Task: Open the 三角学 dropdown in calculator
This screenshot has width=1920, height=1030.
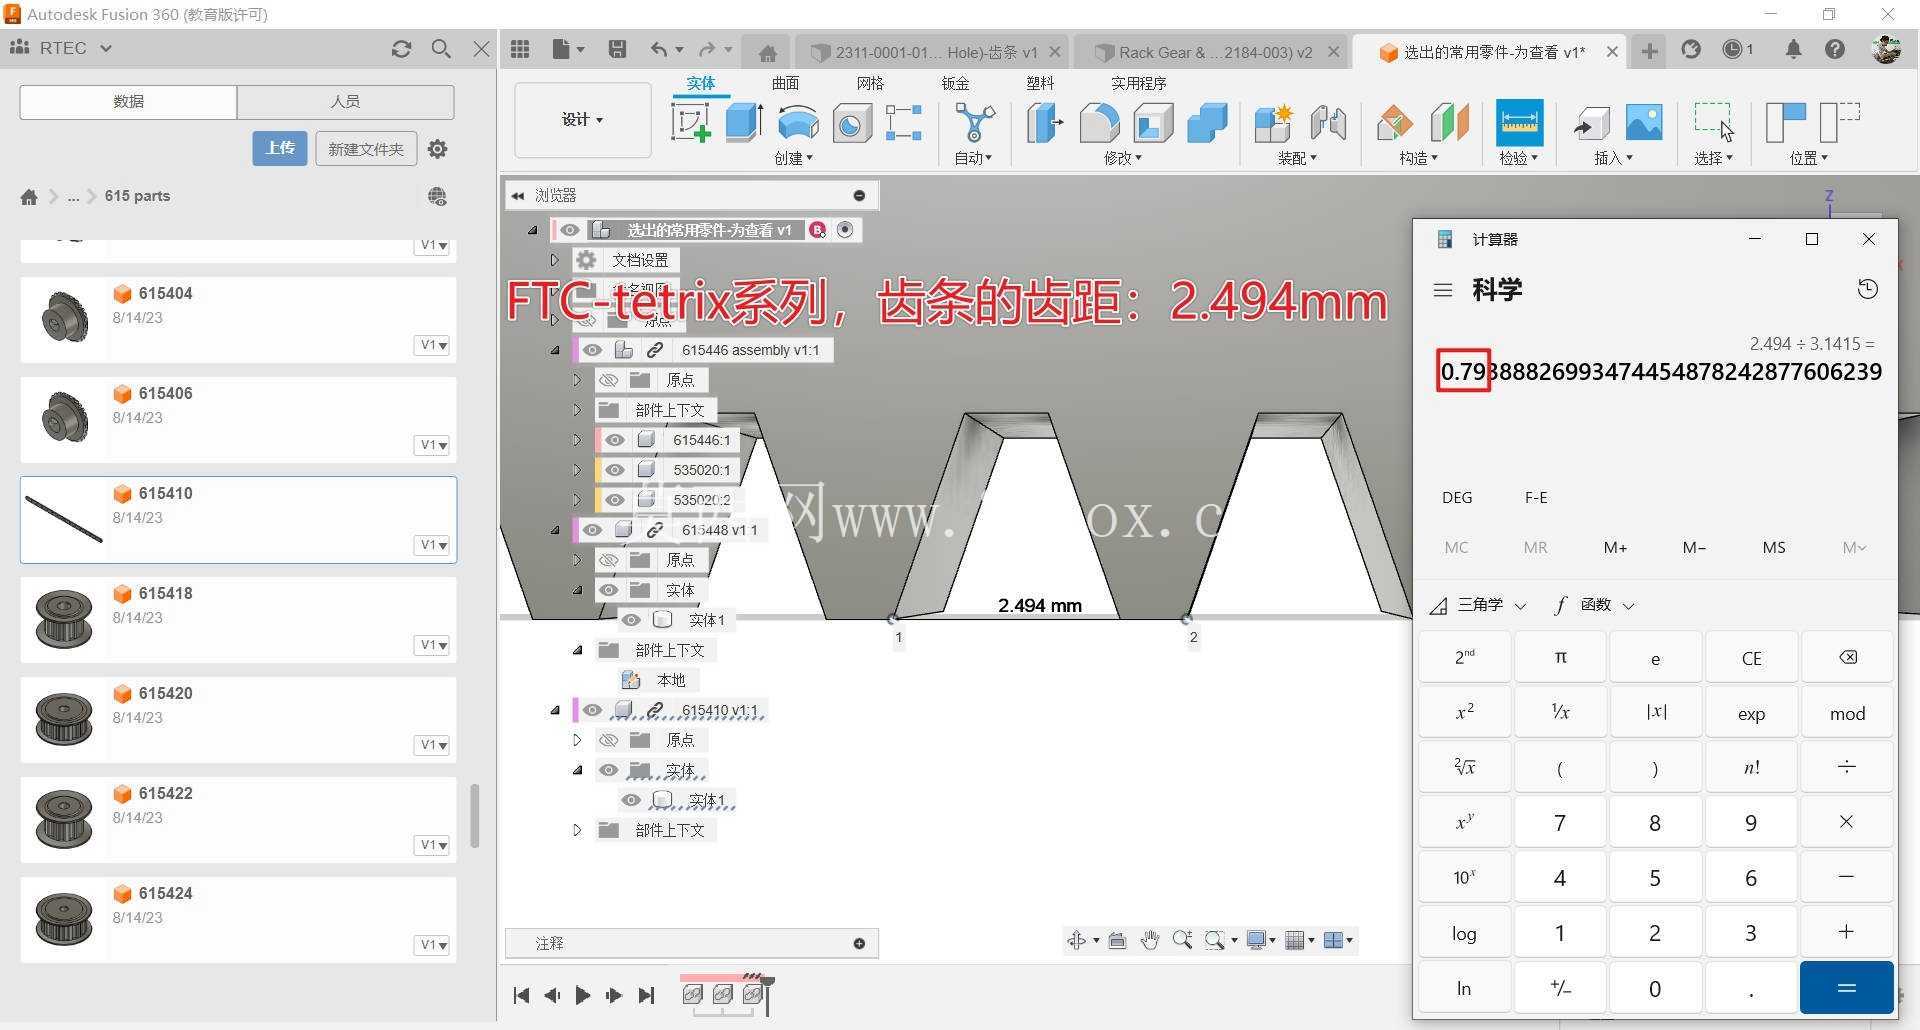Action: (1478, 605)
